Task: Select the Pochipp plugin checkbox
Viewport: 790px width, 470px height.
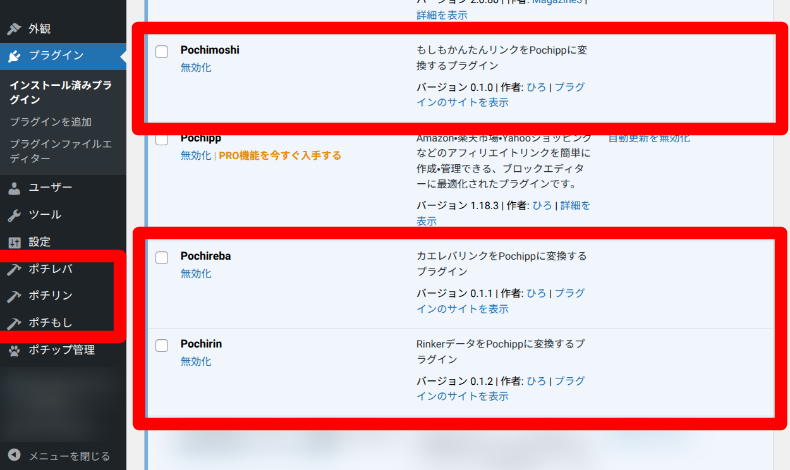Action: tap(162, 139)
